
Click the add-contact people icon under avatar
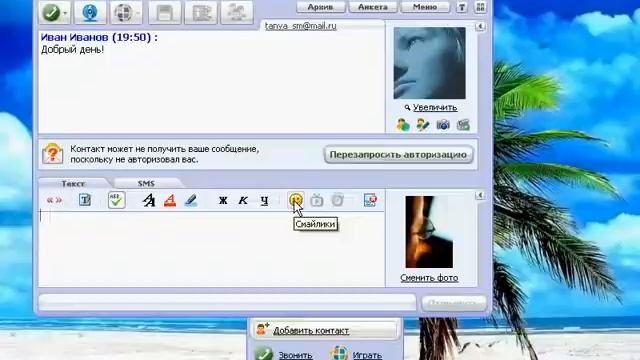403,124
